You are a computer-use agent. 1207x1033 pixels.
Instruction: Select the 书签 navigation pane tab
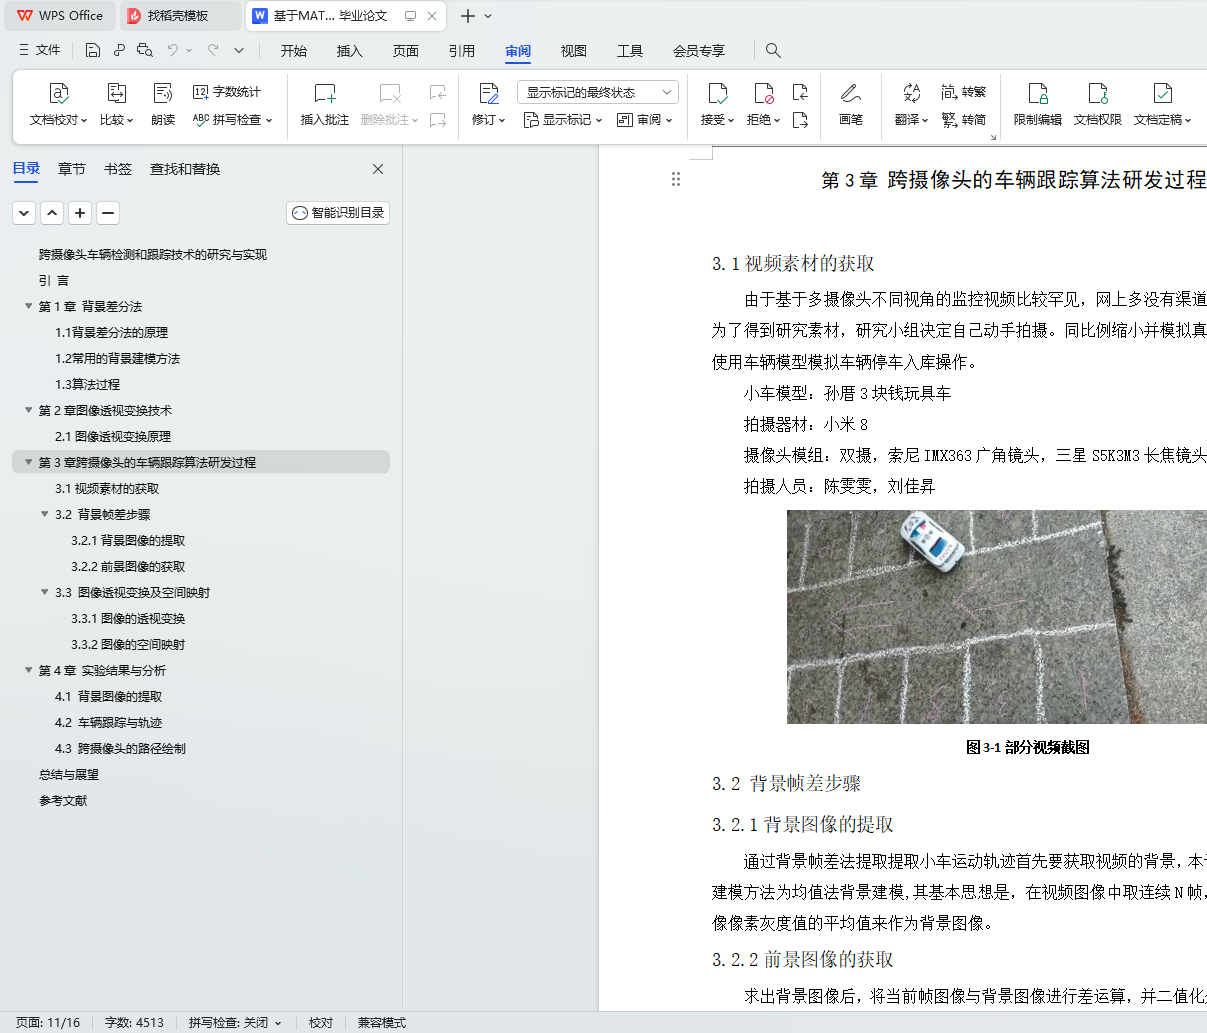(x=118, y=169)
